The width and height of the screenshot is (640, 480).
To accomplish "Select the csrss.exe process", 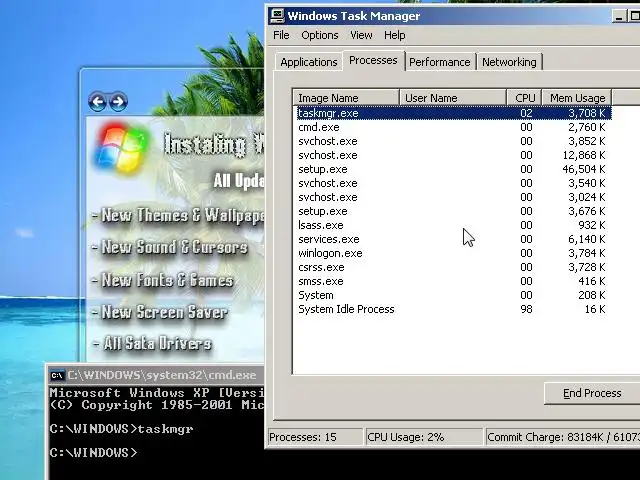I will pos(454,267).
